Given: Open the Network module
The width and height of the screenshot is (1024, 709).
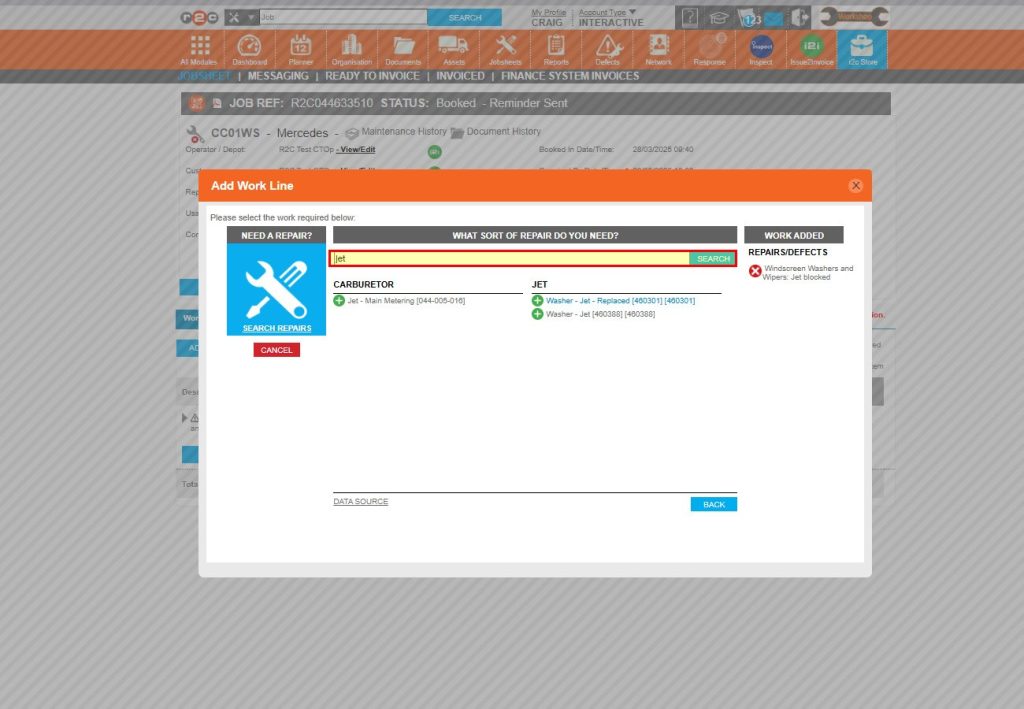Looking at the screenshot, I should (x=659, y=47).
